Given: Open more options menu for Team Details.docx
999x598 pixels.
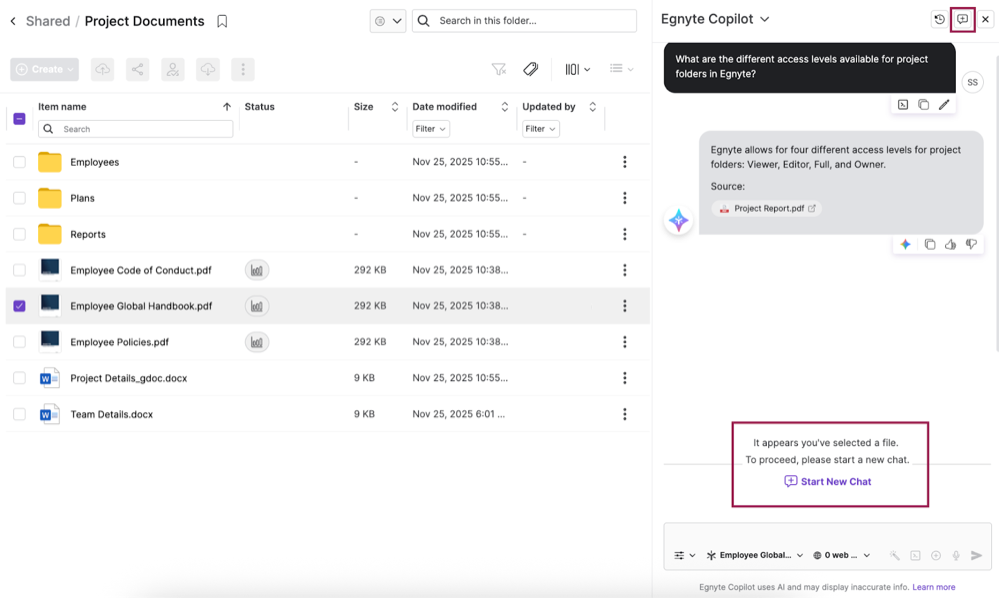Looking at the screenshot, I should 625,414.
